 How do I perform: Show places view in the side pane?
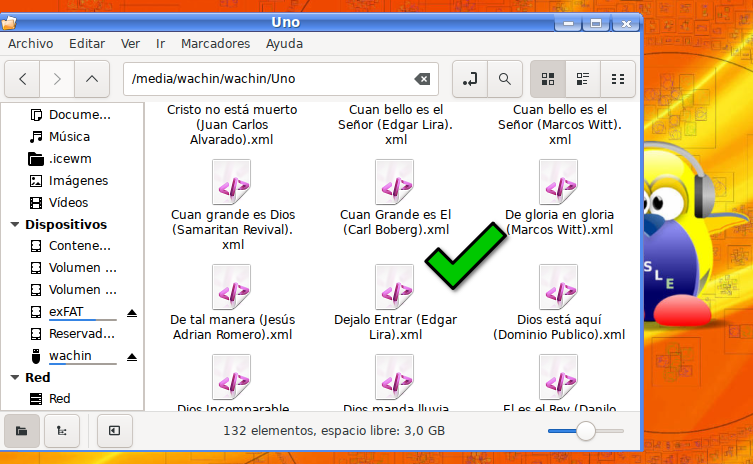[22, 431]
